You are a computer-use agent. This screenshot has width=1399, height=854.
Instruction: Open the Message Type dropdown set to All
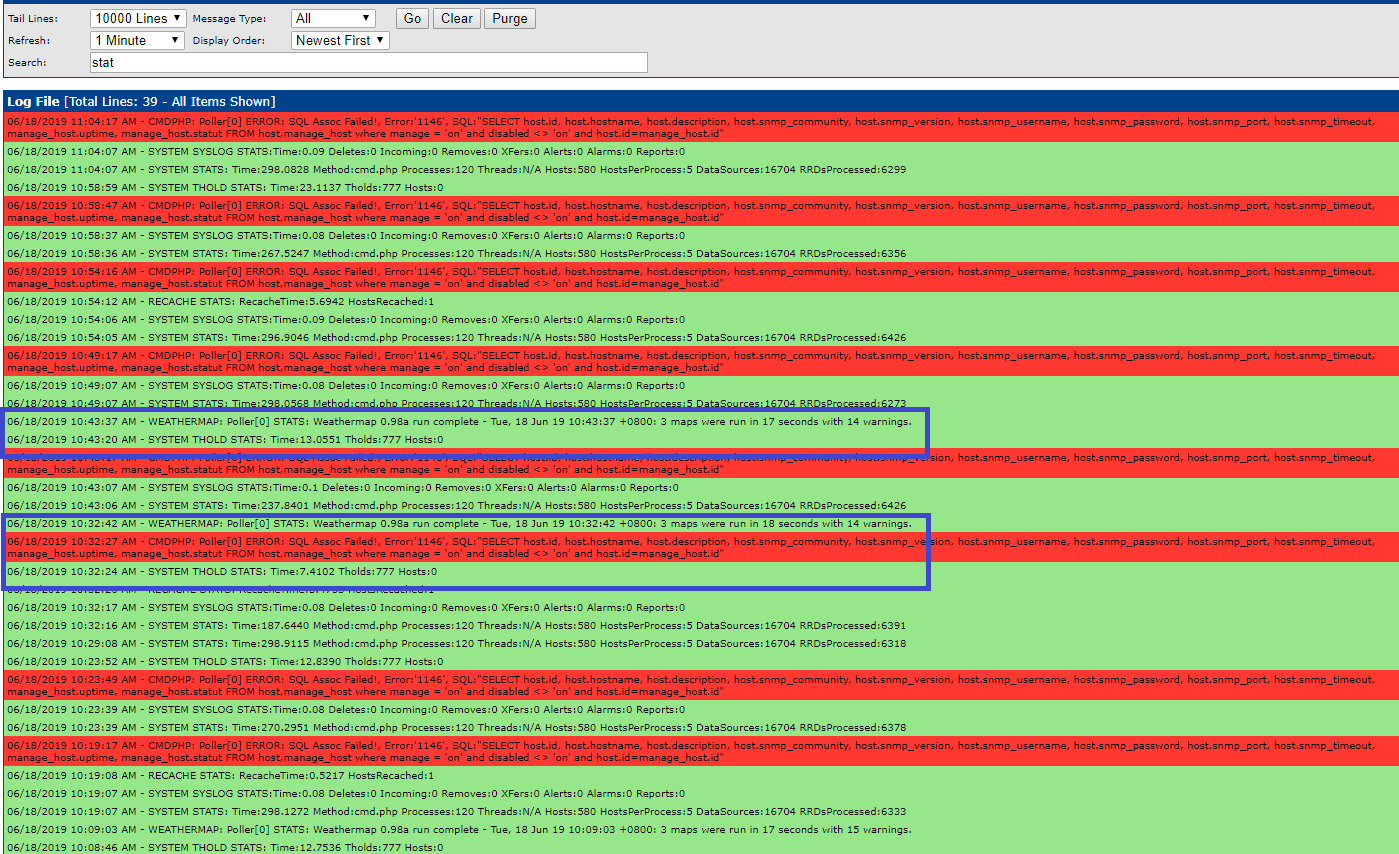coord(333,18)
